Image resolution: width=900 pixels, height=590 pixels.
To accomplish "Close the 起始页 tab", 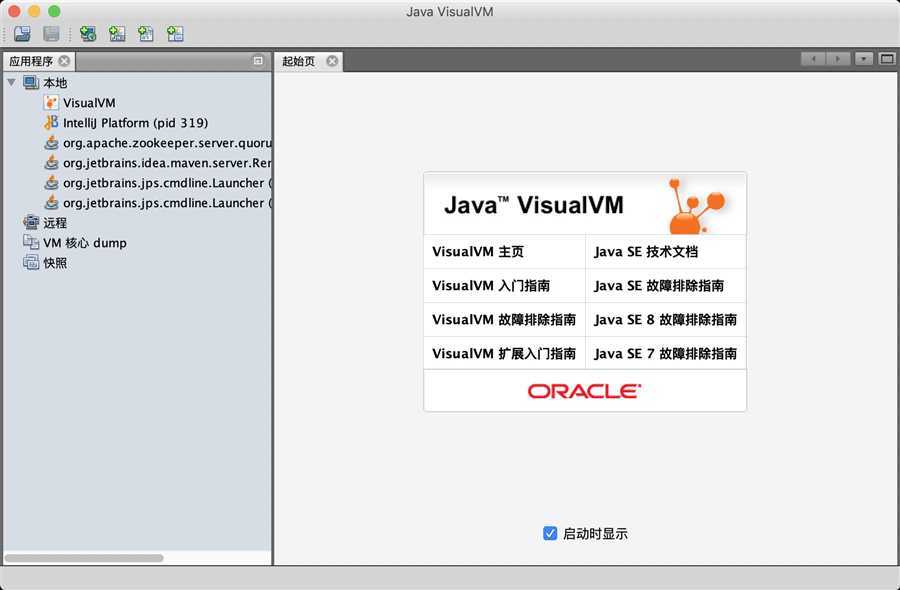I will (x=332, y=61).
